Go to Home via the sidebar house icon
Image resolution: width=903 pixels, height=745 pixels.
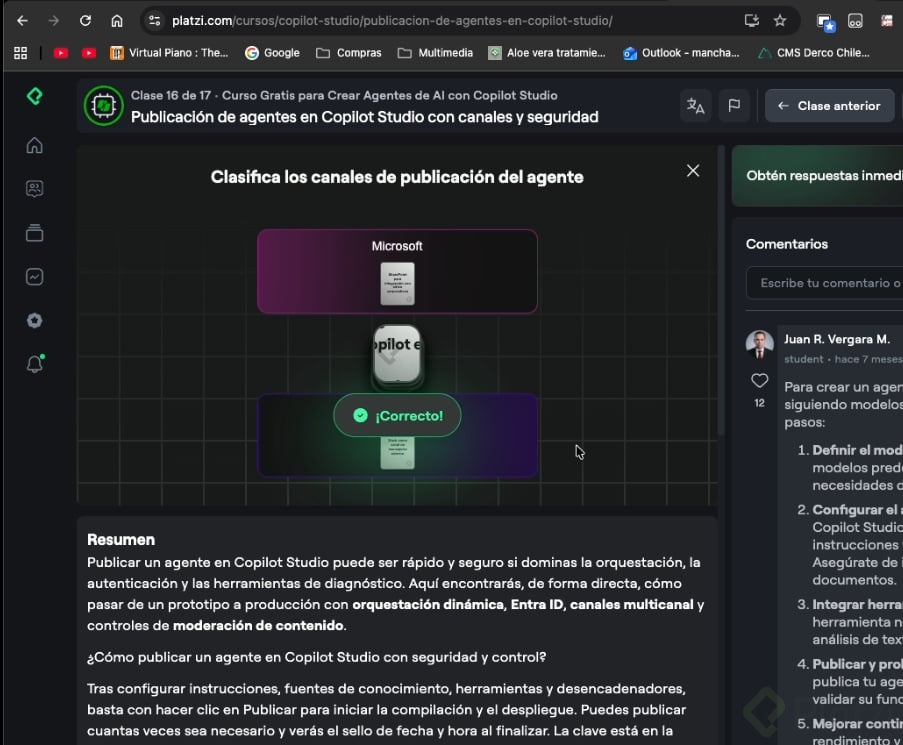35,145
